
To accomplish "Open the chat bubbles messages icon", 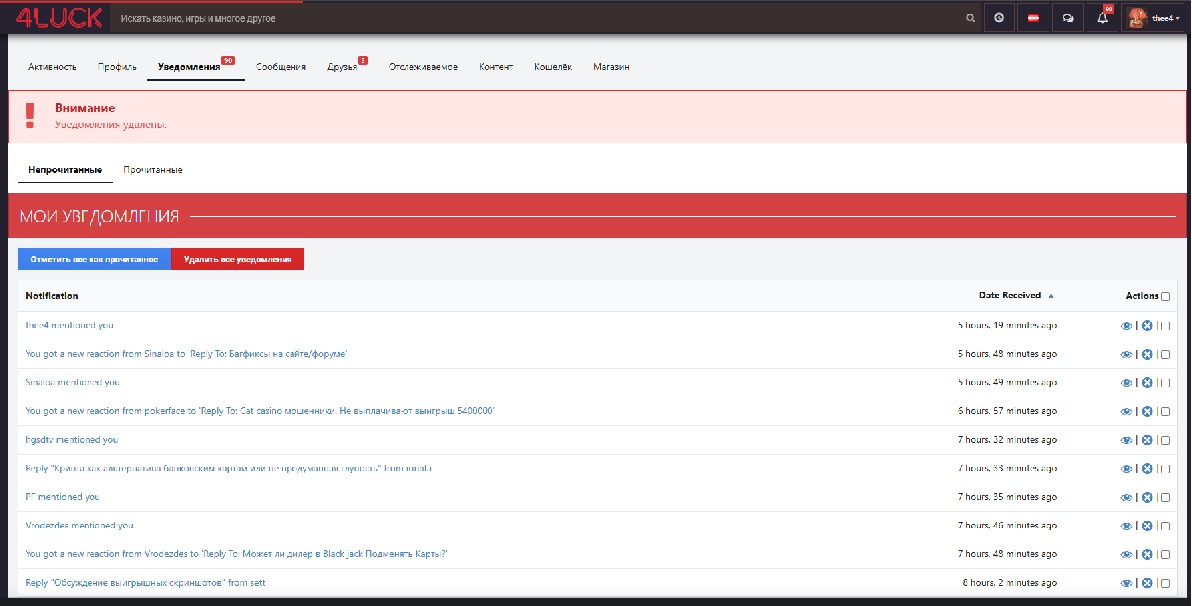I will point(1068,18).
